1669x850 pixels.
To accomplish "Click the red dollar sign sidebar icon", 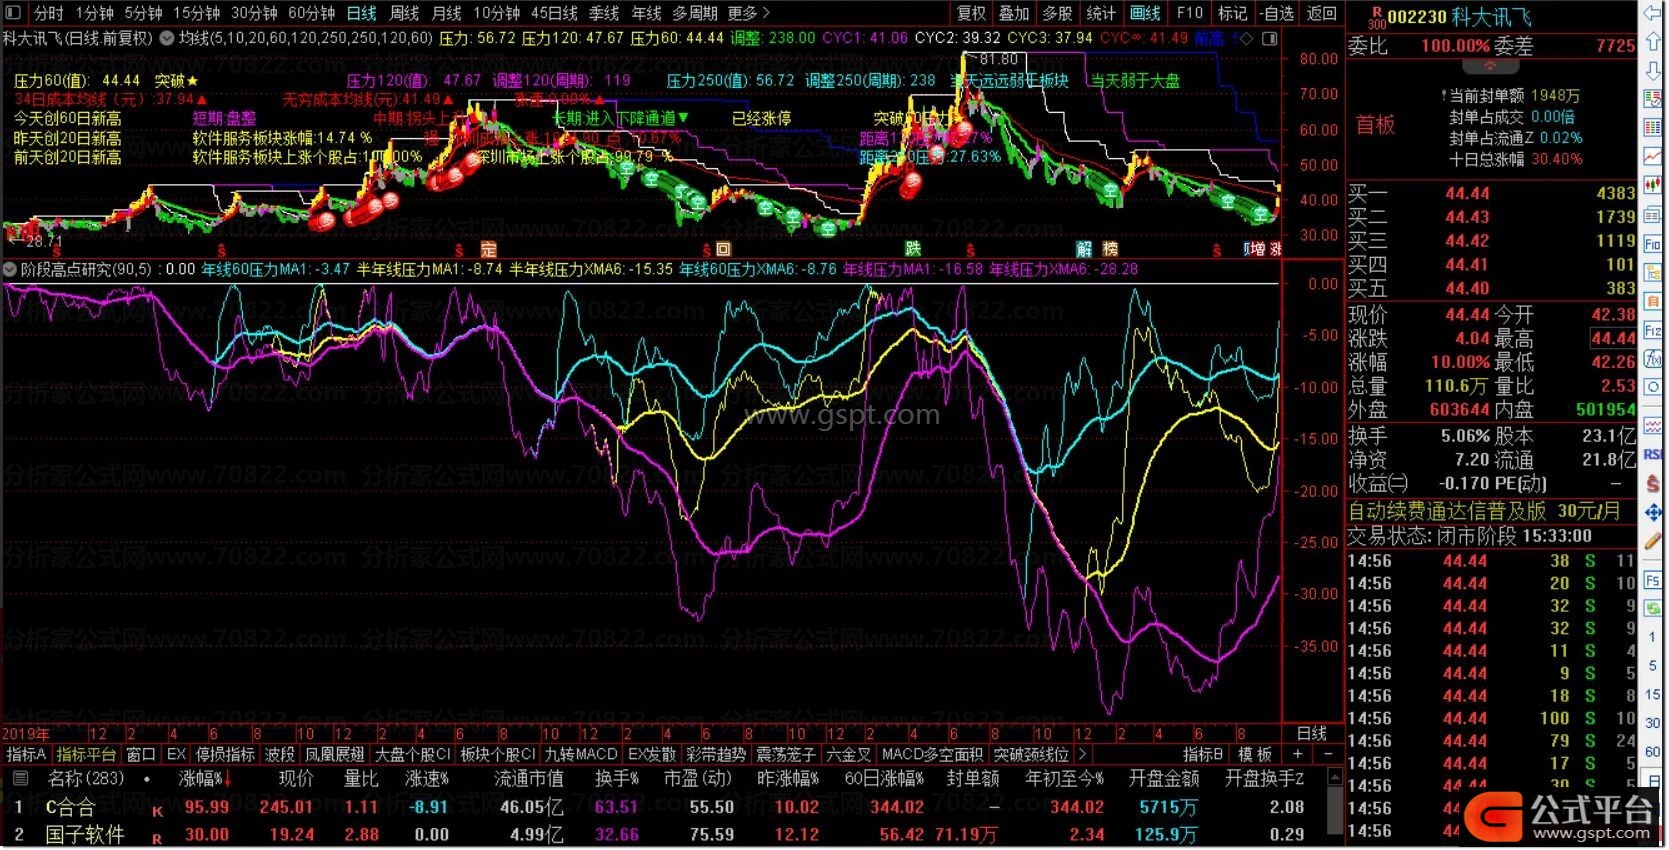I will (1653, 482).
